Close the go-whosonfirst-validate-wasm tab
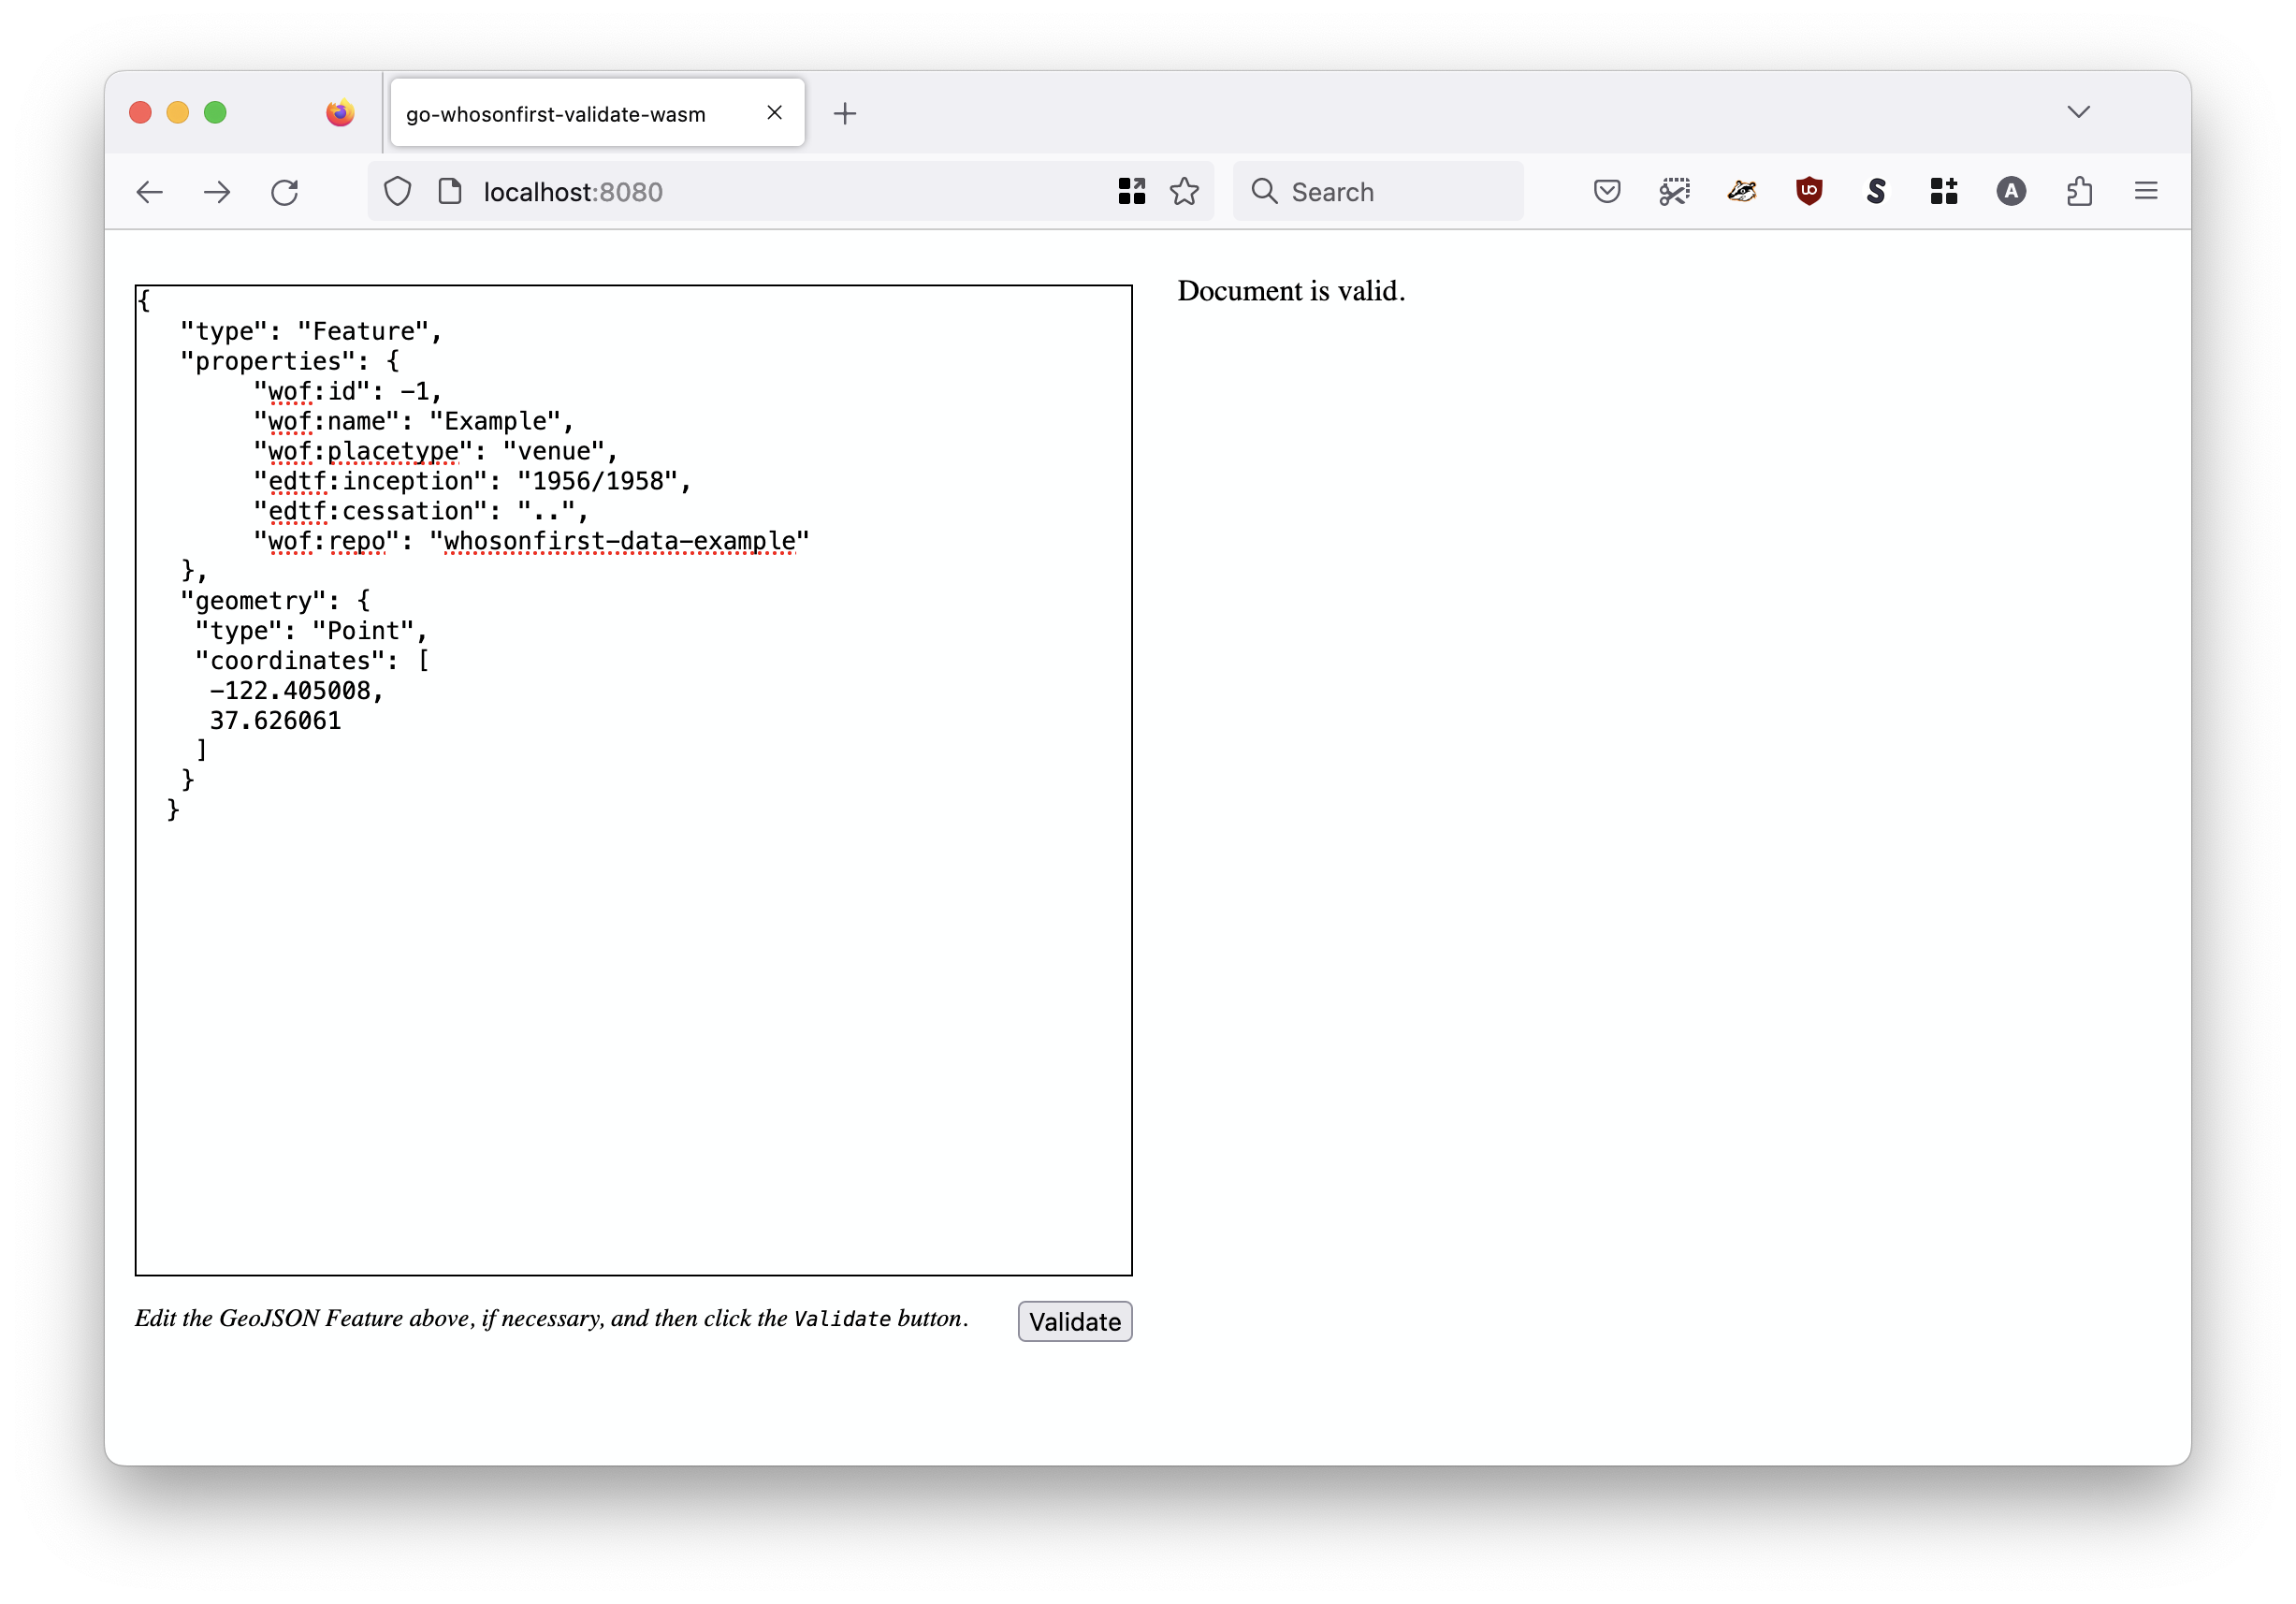The height and width of the screenshot is (1604, 2296). click(x=774, y=113)
